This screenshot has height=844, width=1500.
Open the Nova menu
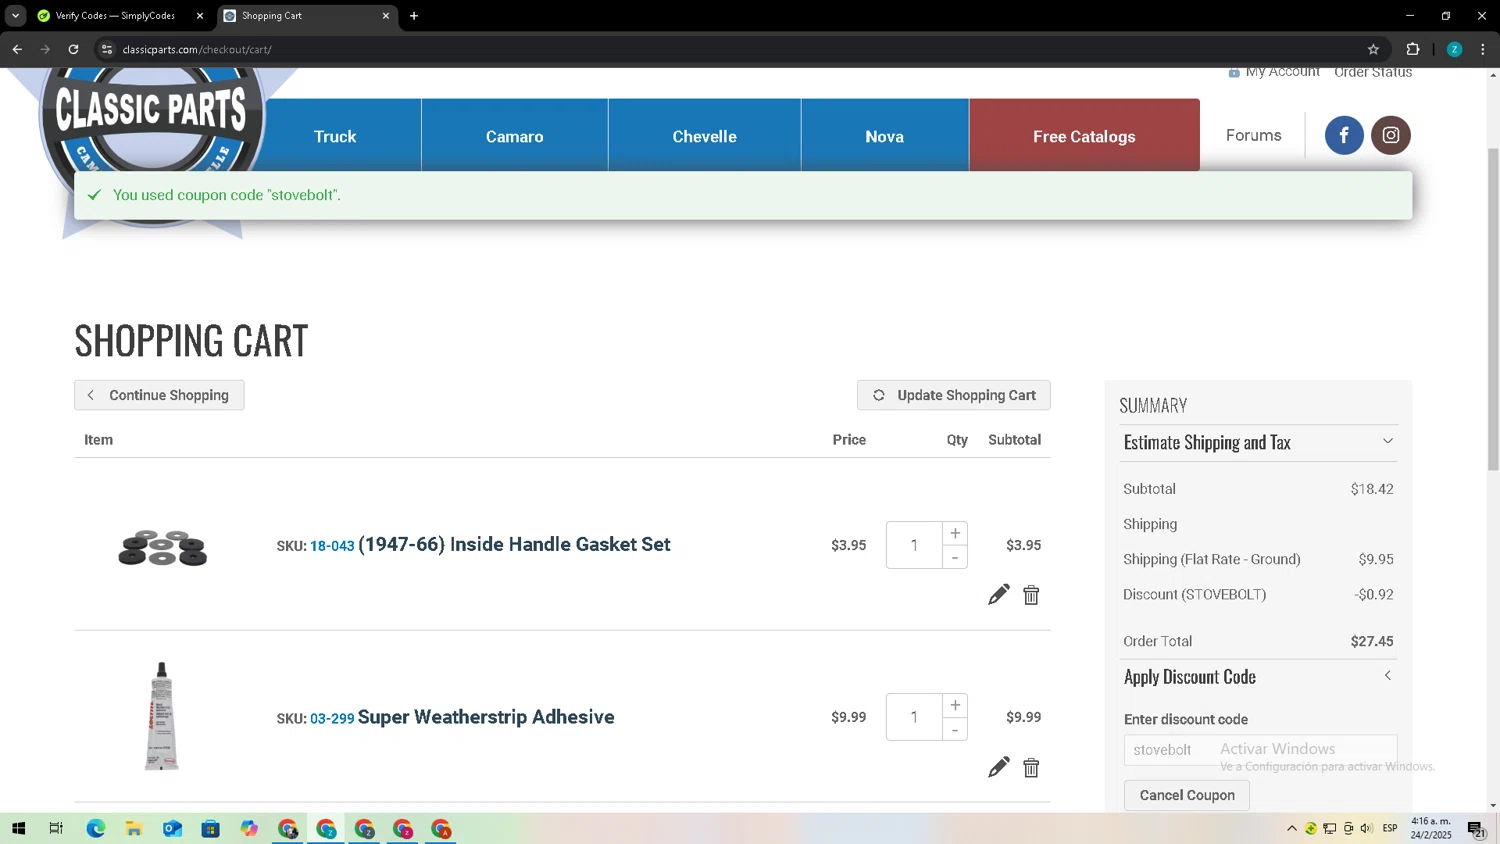point(884,136)
